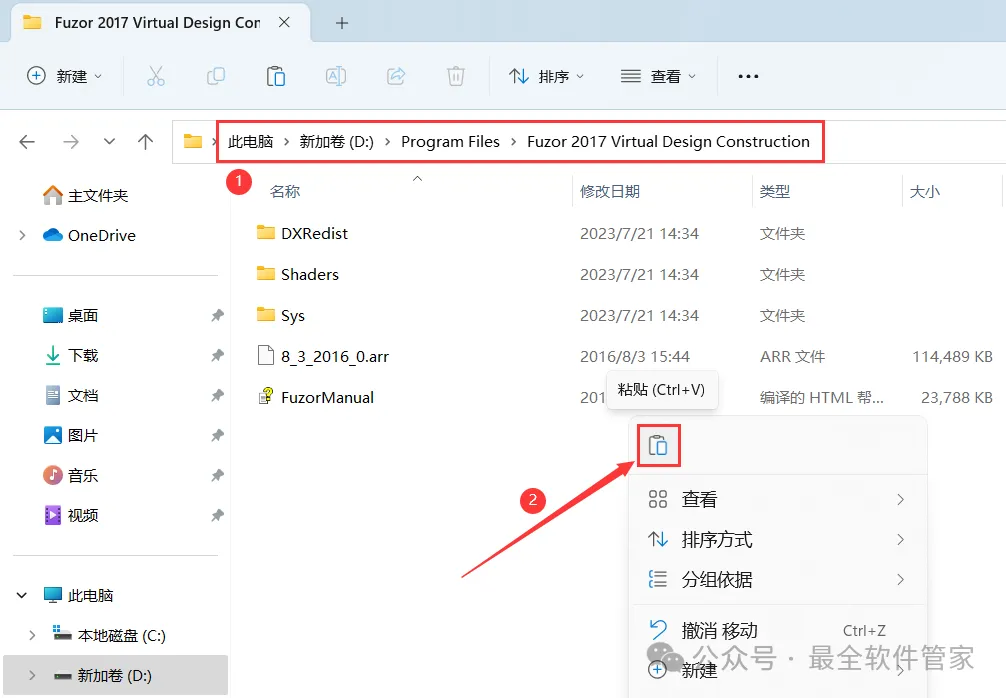Click chevron after Program Files breadcrumb

(x=513, y=141)
